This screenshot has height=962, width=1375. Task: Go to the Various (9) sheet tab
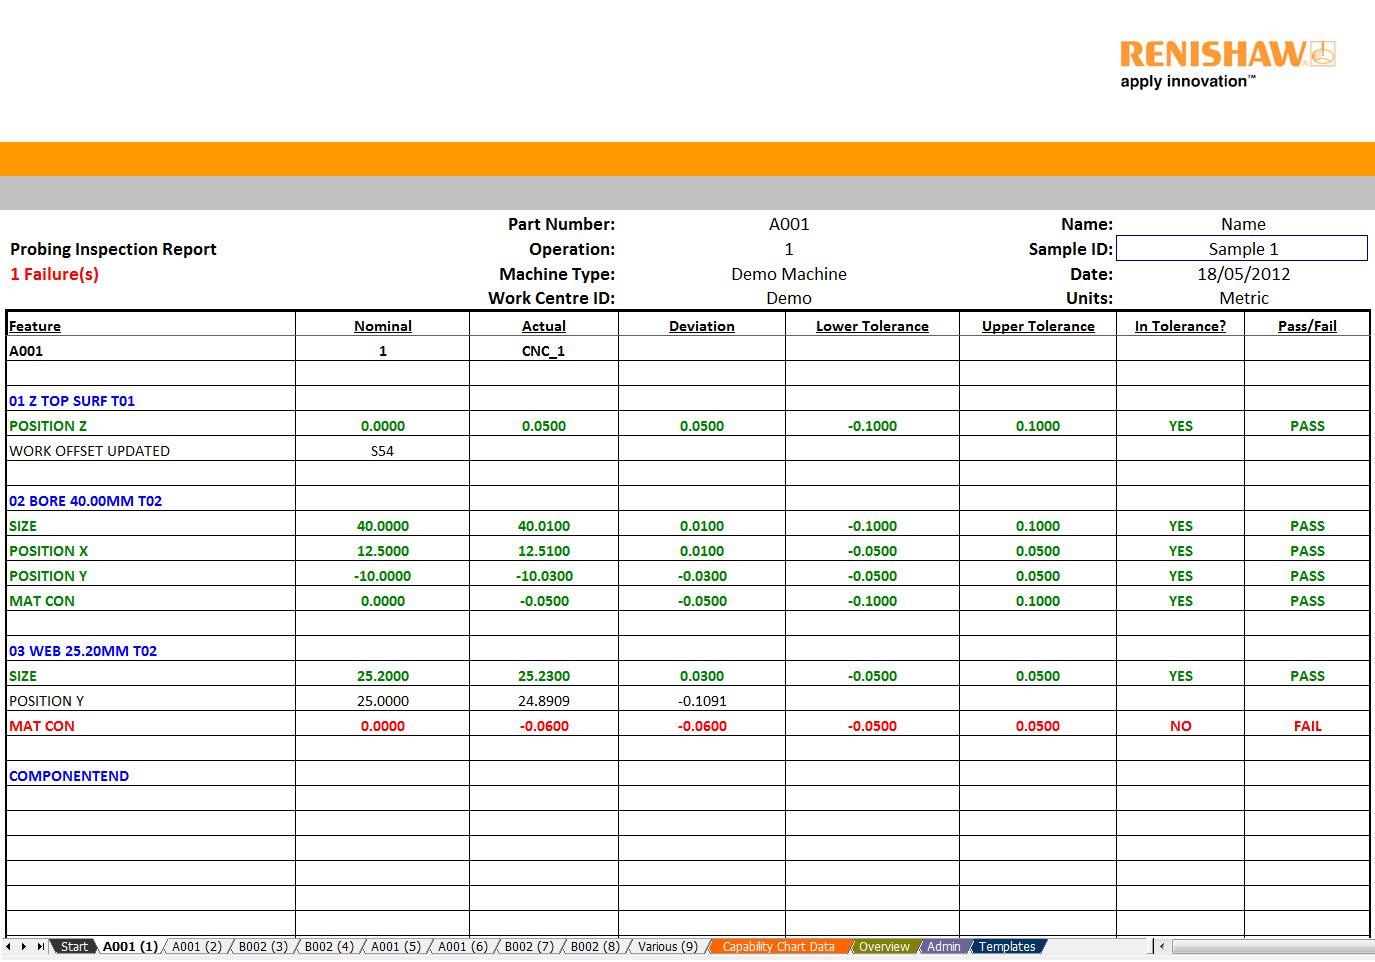coord(667,947)
